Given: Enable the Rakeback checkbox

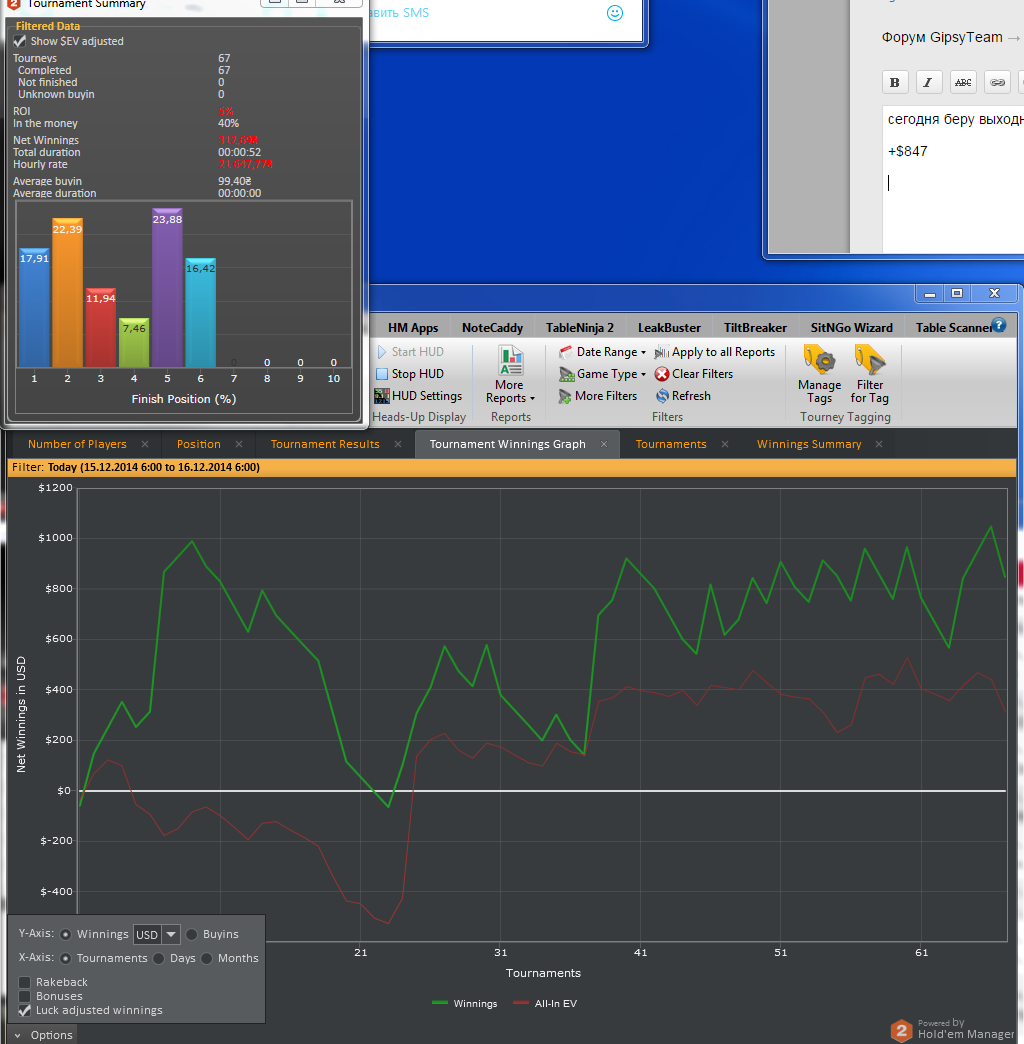Looking at the screenshot, I should [25, 982].
